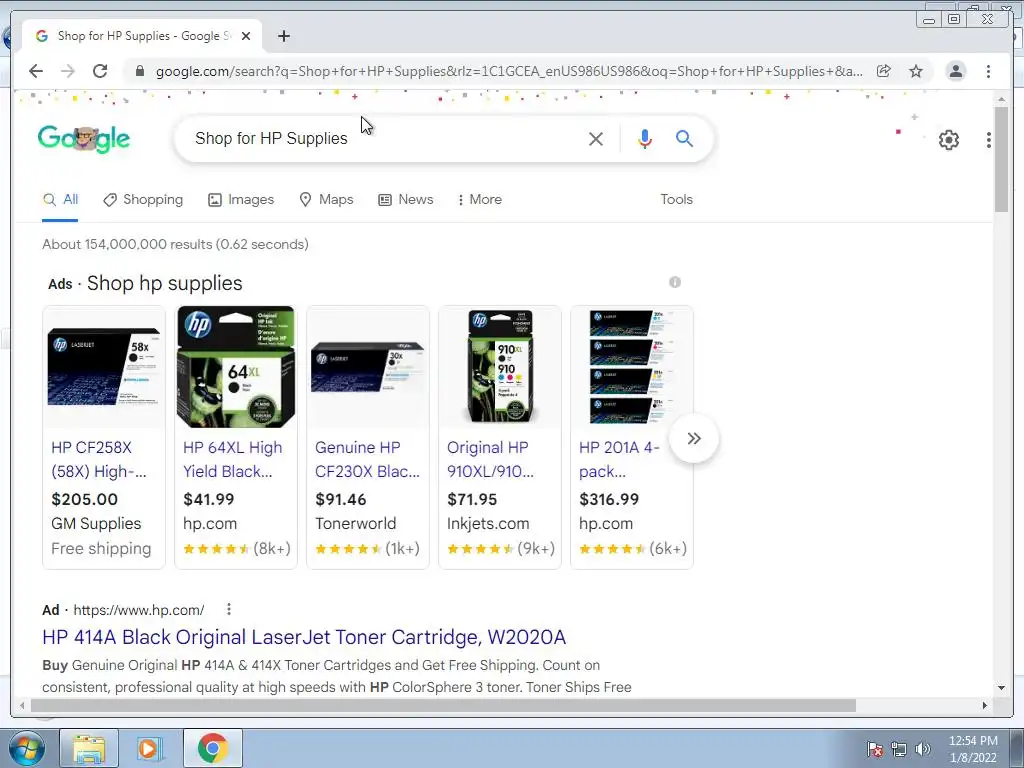Image resolution: width=1024 pixels, height=768 pixels.
Task: Click Inkjets.com seller name
Action: [x=488, y=524]
